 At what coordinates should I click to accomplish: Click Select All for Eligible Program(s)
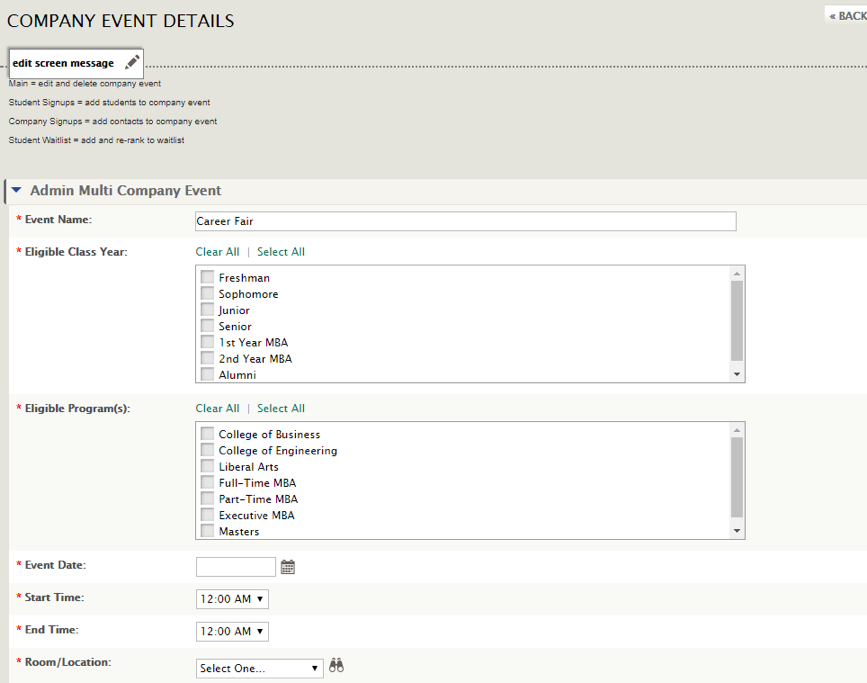(281, 408)
